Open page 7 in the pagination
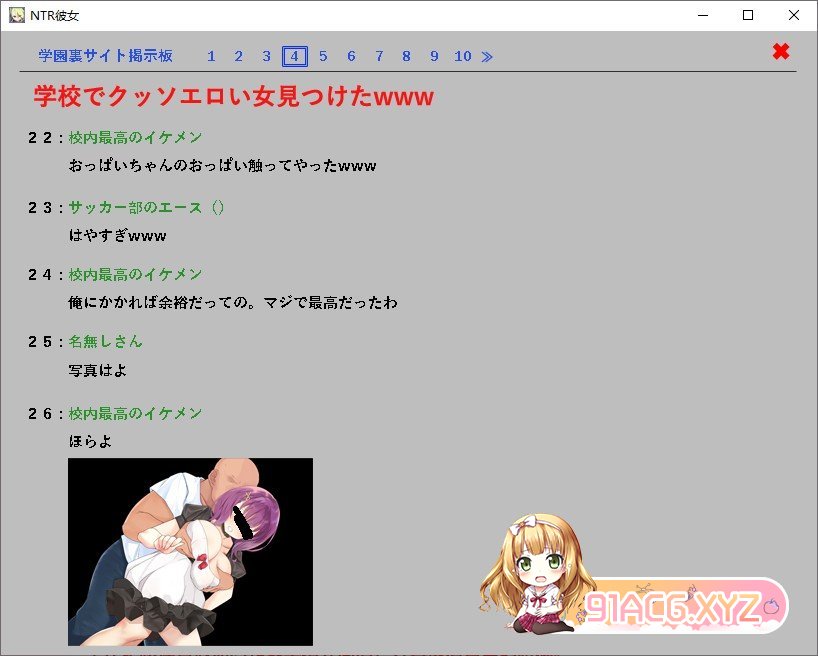The image size is (818, 656). pos(379,57)
